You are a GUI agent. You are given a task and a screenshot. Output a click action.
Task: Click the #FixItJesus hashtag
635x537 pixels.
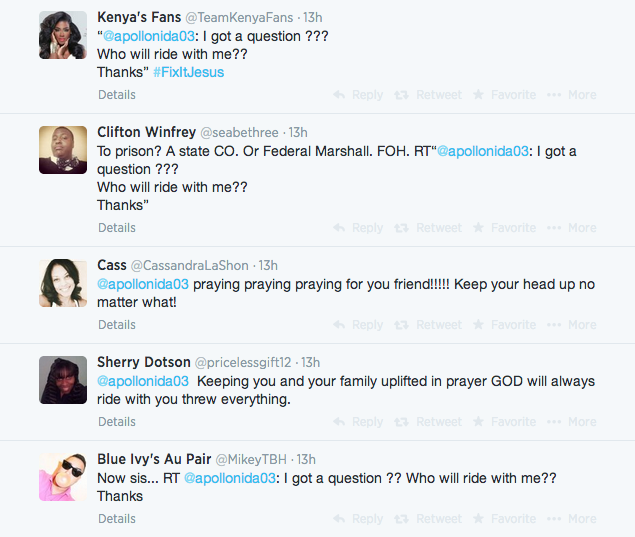pyautogui.click(x=188, y=72)
